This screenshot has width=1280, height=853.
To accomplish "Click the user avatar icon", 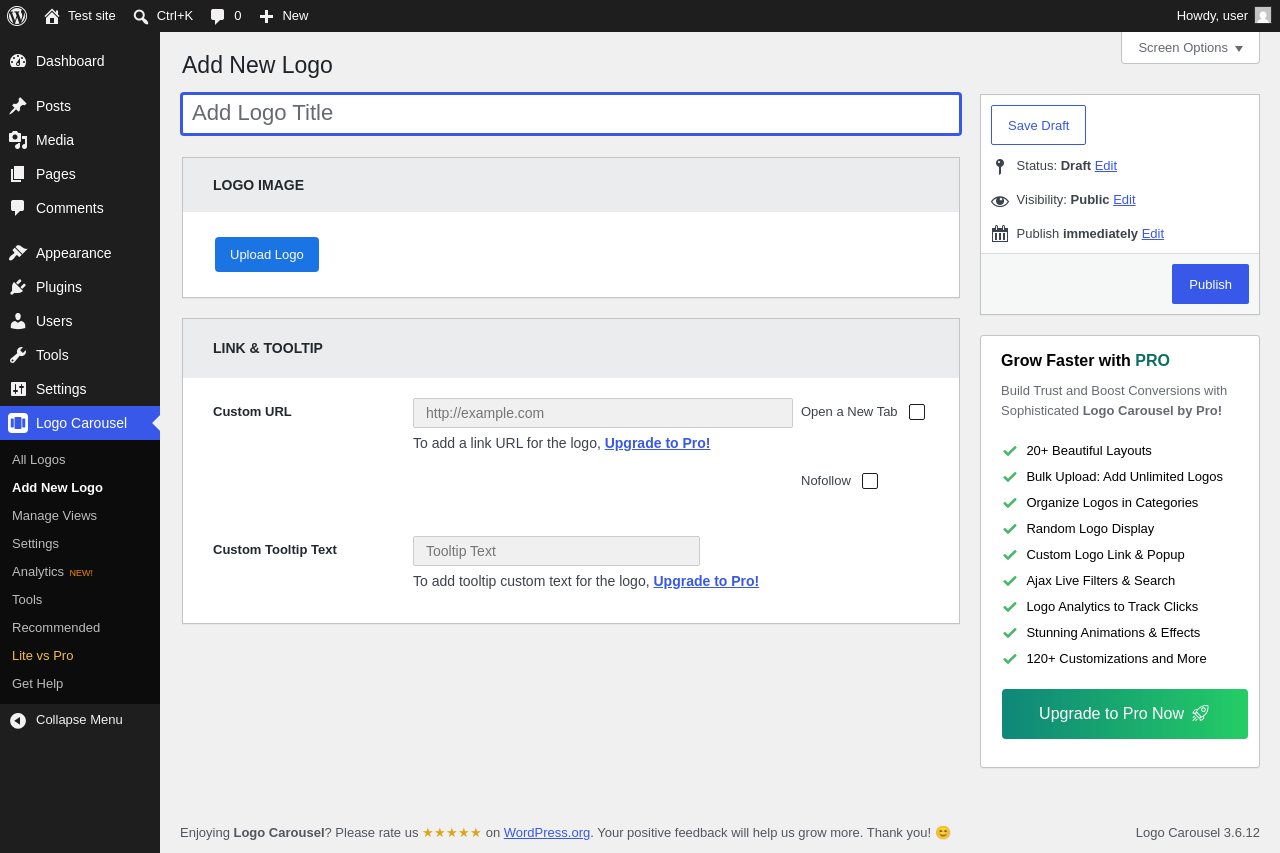I will [1263, 15].
